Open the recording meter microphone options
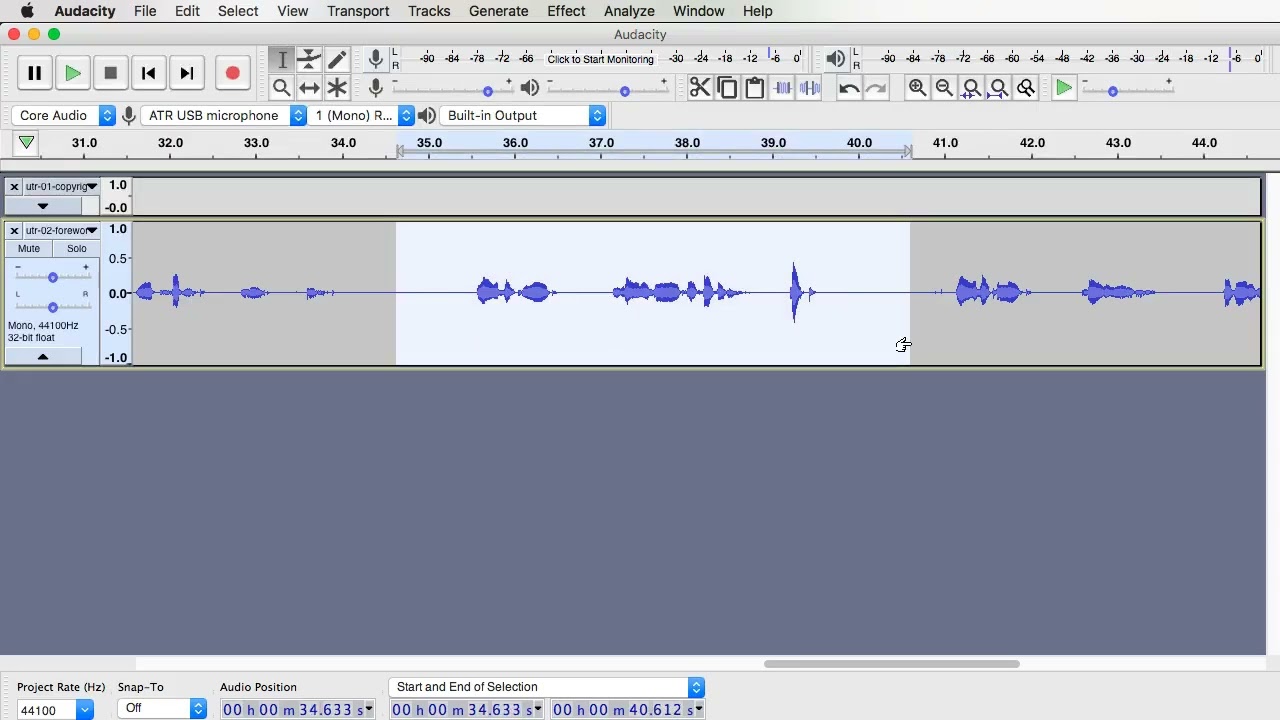Screen dimensions: 1280x720 tap(375, 59)
